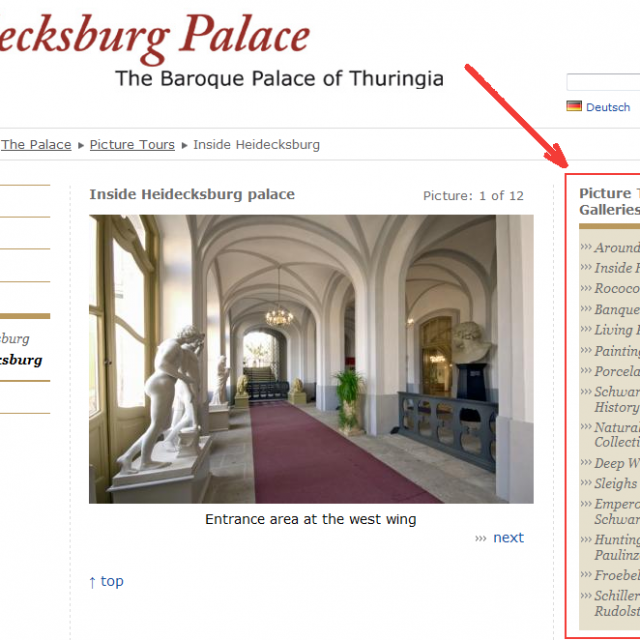Click the next picture link
640x640 pixels.
pyautogui.click(x=508, y=538)
